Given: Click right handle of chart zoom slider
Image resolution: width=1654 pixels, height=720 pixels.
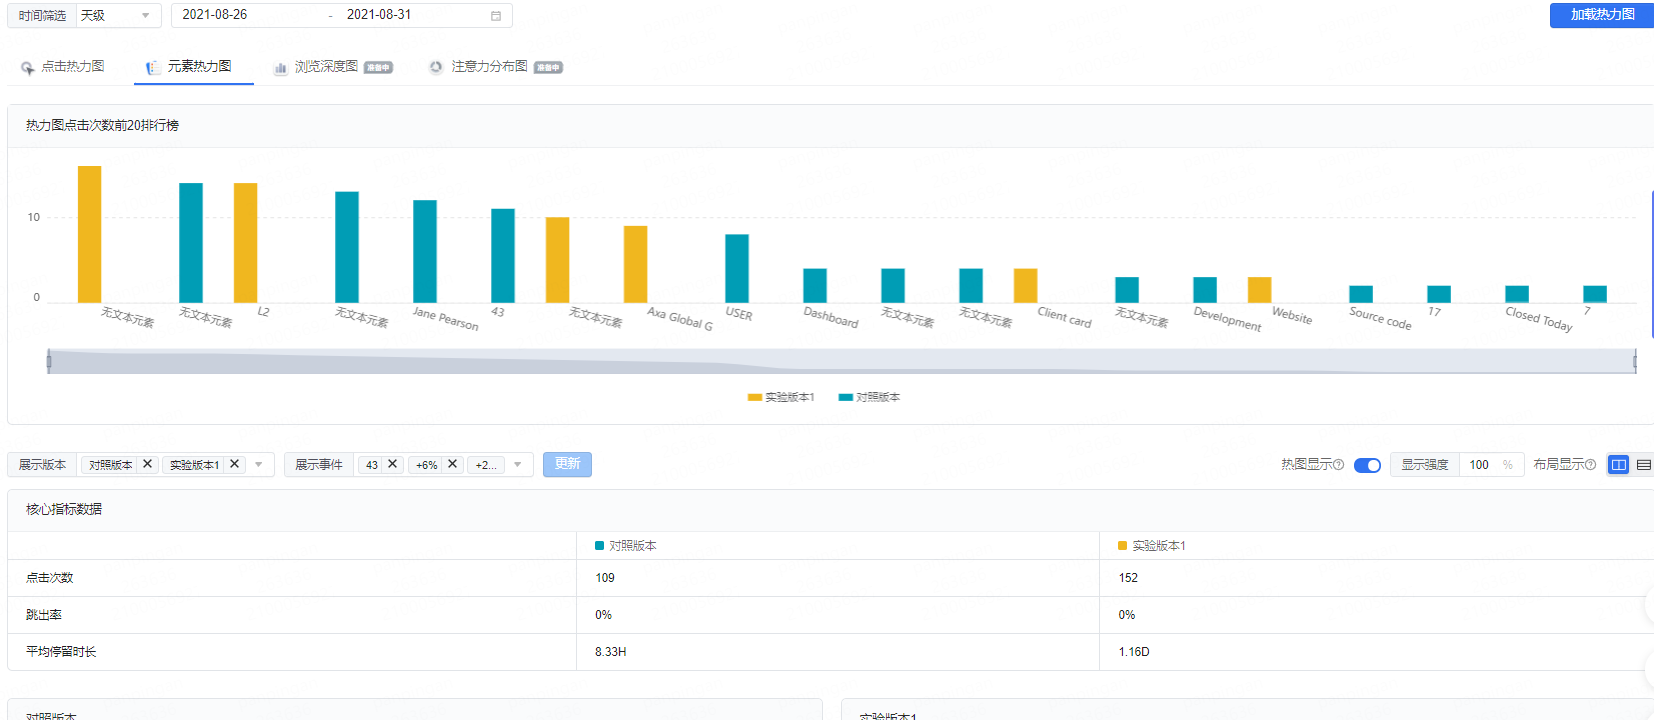Looking at the screenshot, I should pyautogui.click(x=1635, y=361).
